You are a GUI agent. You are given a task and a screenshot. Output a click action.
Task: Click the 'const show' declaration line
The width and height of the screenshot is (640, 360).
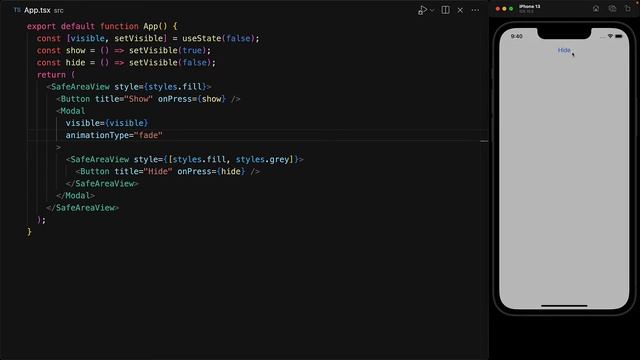124,51
